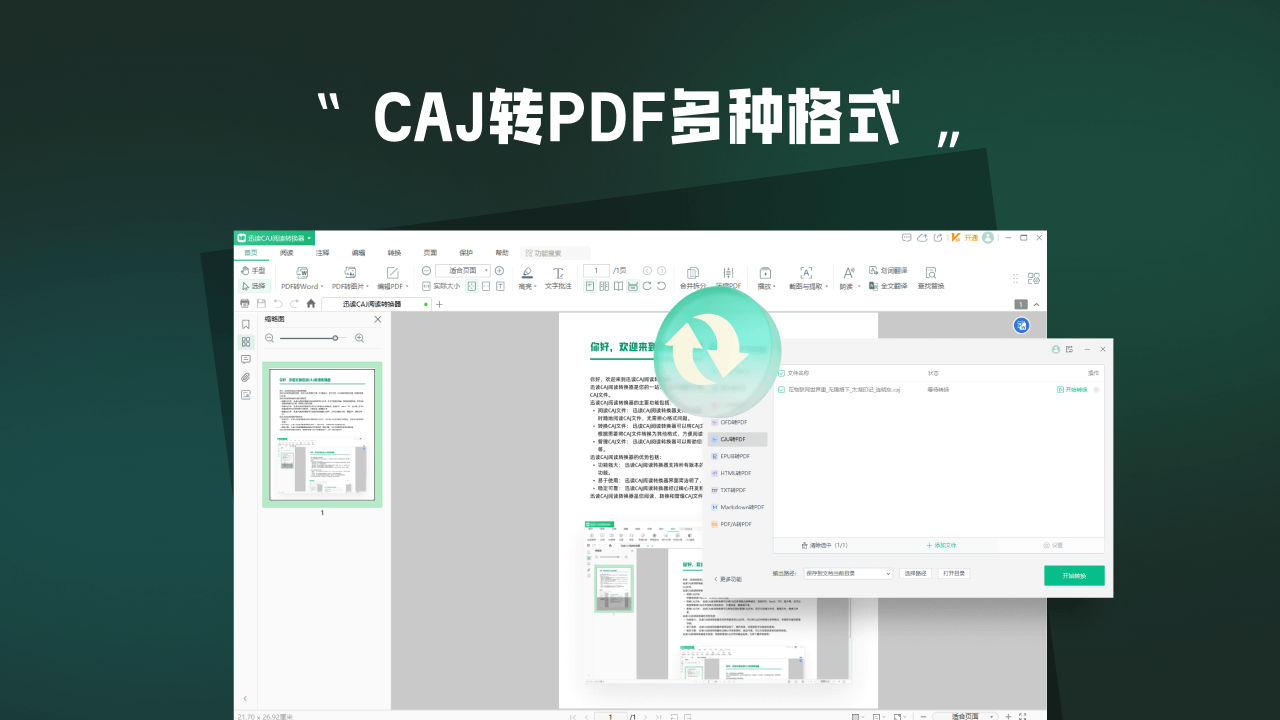The image size is (1280, 720).
Task: Switch to the 注释 ribbon tab
Action: pos(323,253)
